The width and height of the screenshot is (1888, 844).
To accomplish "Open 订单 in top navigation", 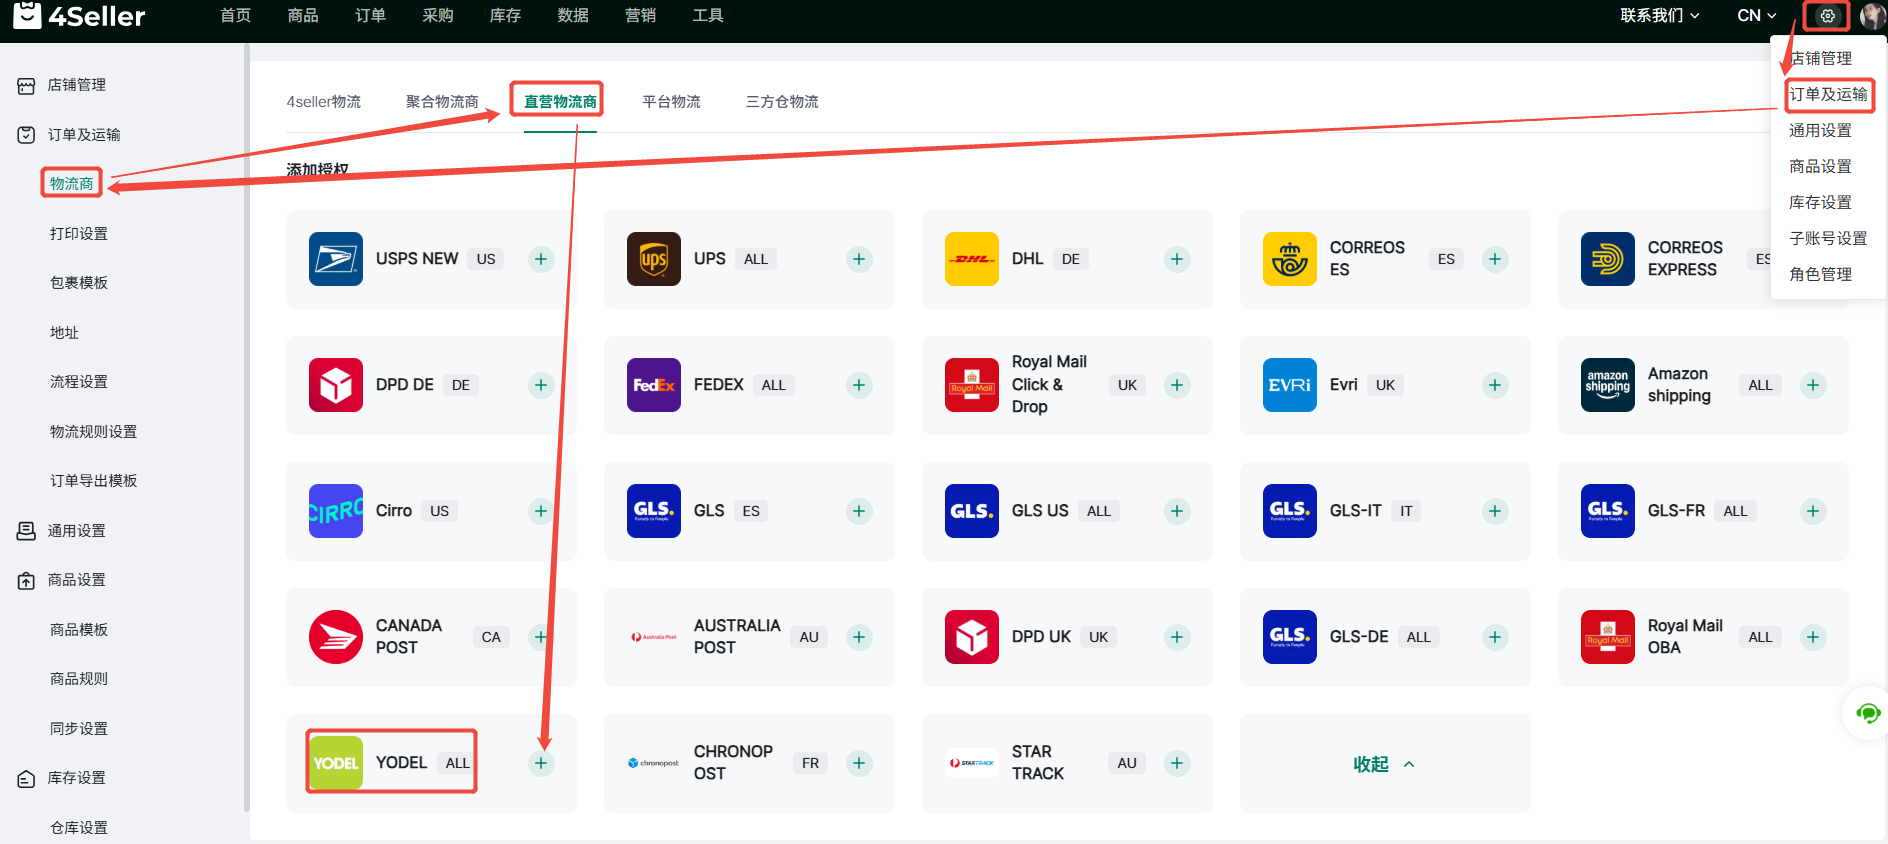I will pyautogui.click(x=371, y=16).
